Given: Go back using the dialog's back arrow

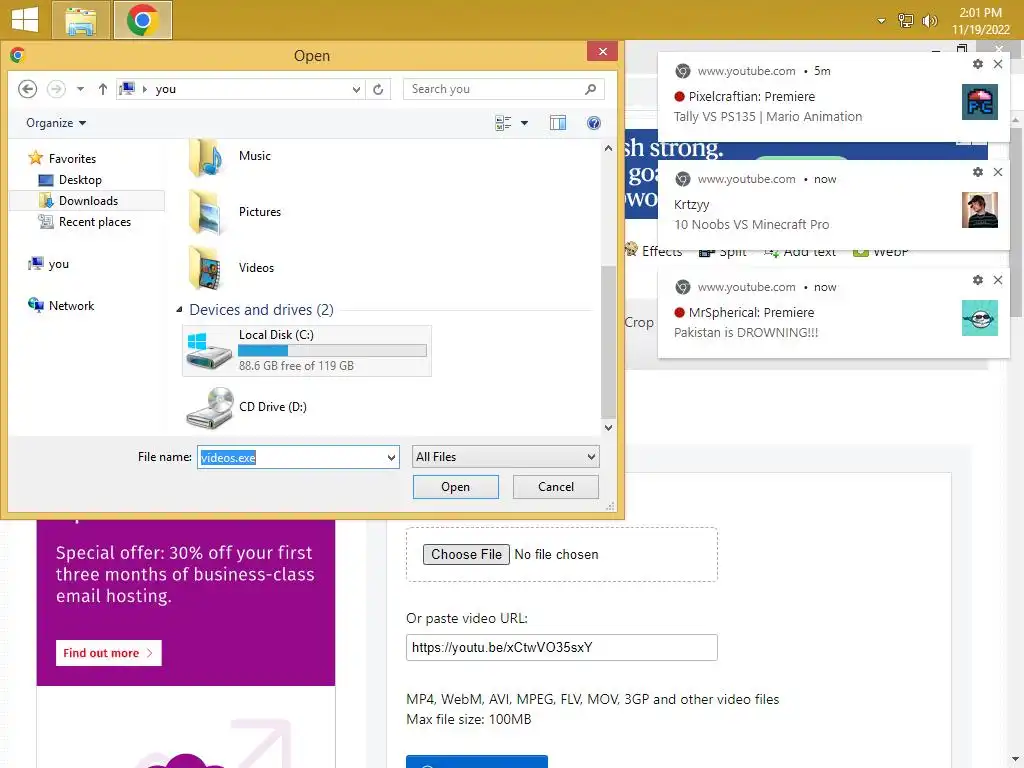Looking at the screenshot, I should click(27, 89).
